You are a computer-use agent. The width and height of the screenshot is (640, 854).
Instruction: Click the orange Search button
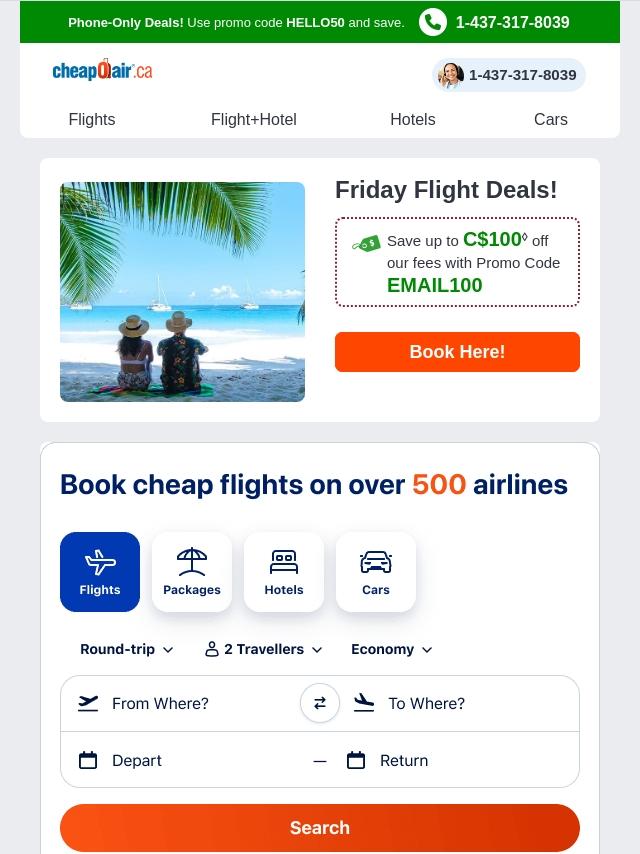tap(320, 828)
